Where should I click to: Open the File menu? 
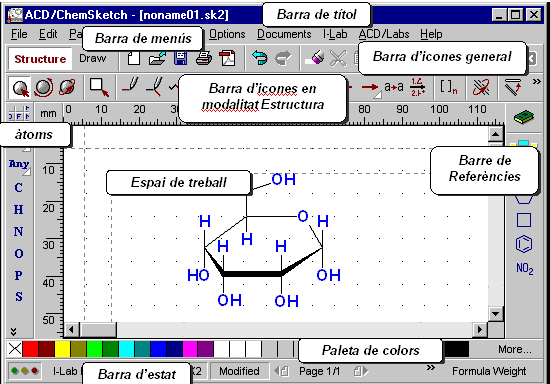pos(19,34)
